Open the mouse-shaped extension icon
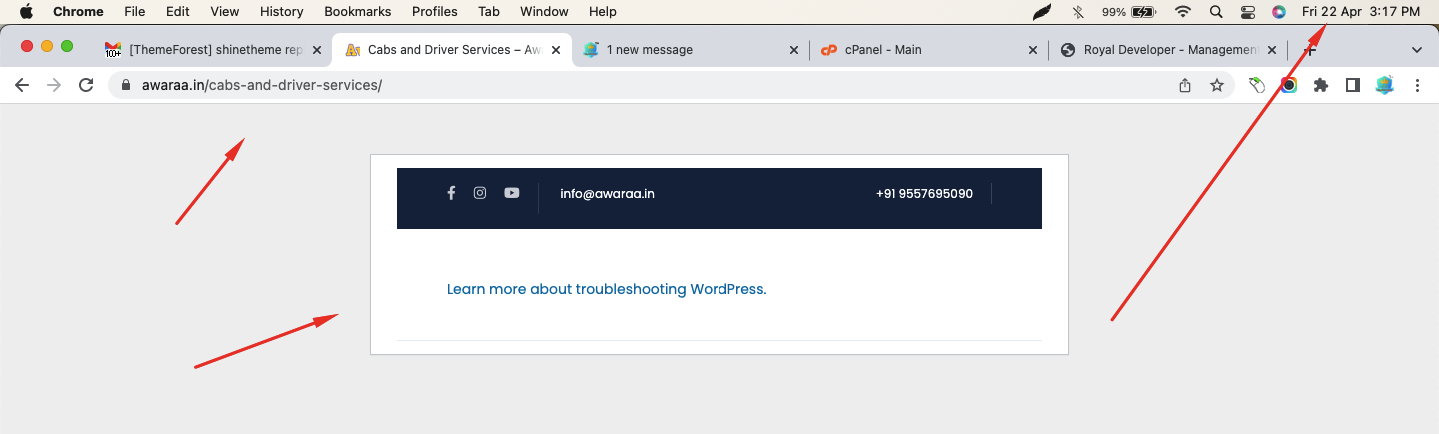Viewport: 1439px width, 434px height. (1258, 85)
